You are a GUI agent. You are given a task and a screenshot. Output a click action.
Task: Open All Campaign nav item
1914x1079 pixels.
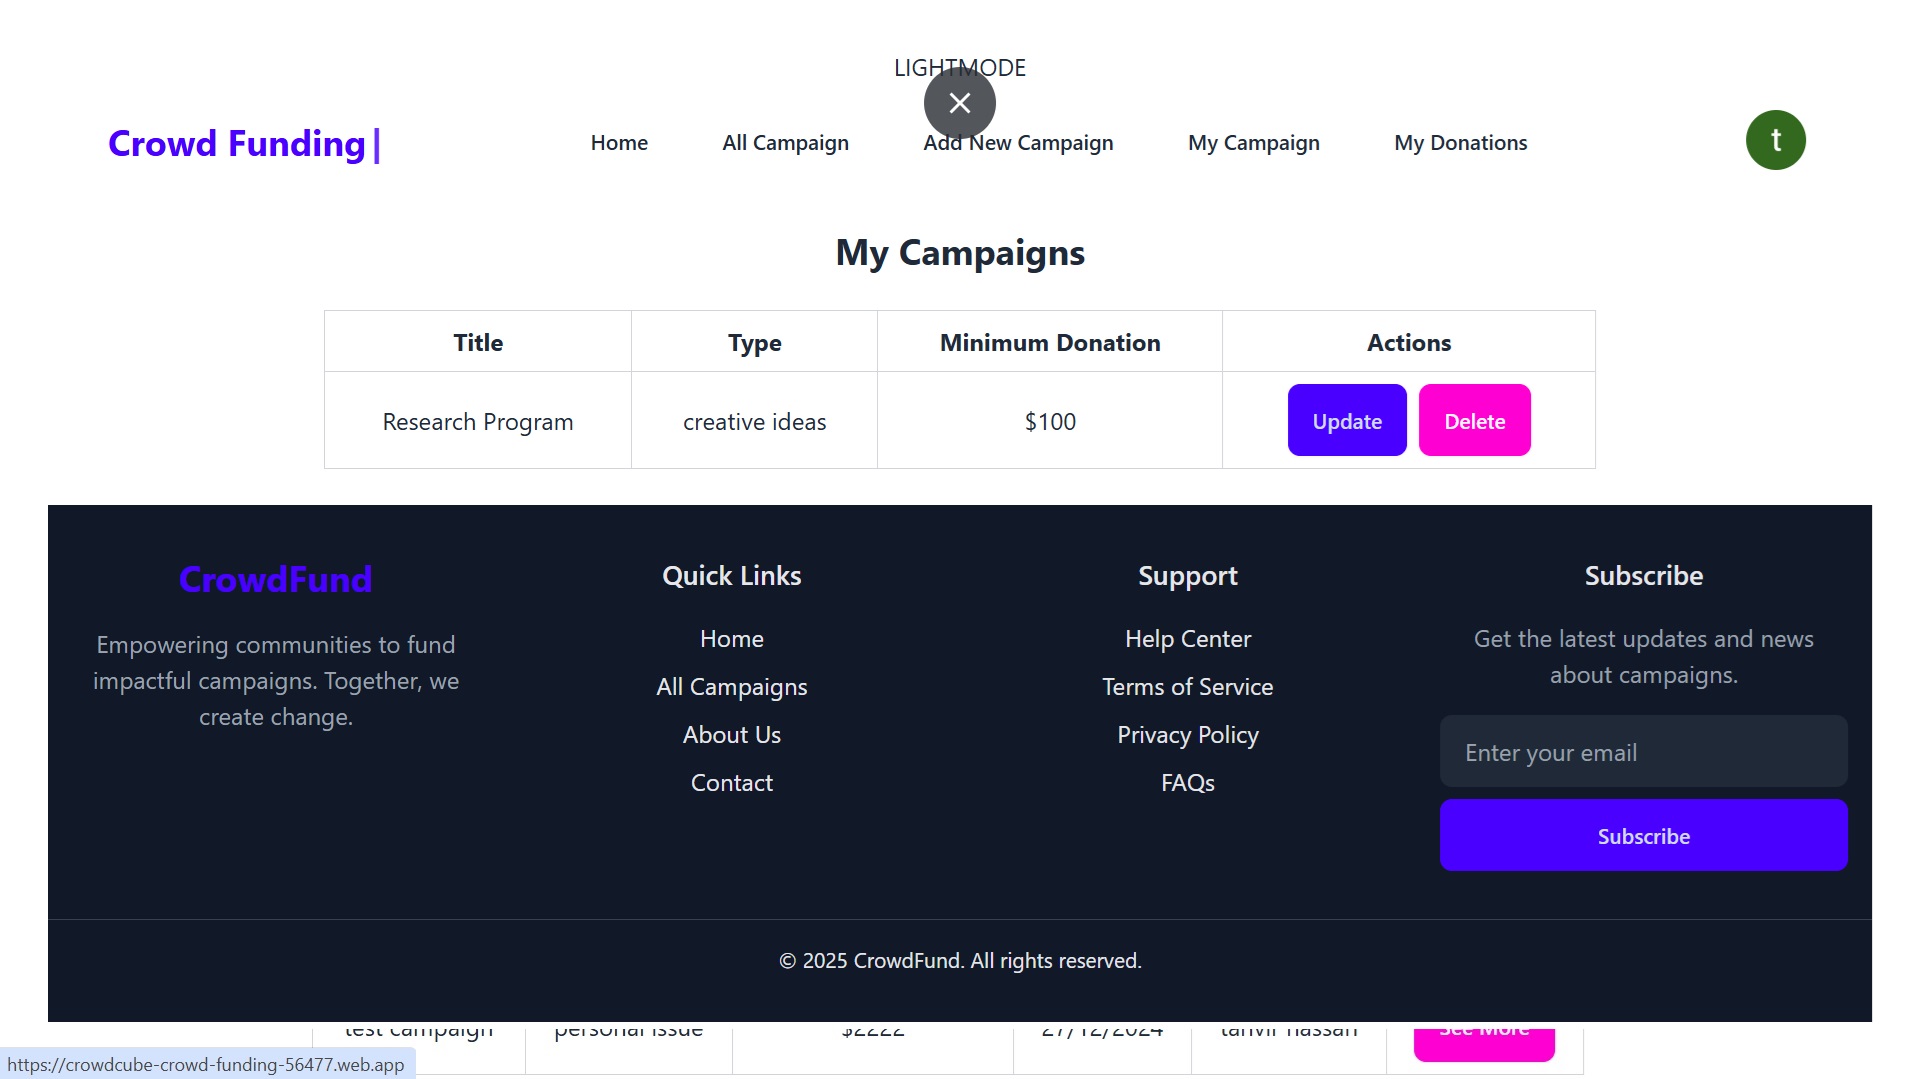point(785,143)
